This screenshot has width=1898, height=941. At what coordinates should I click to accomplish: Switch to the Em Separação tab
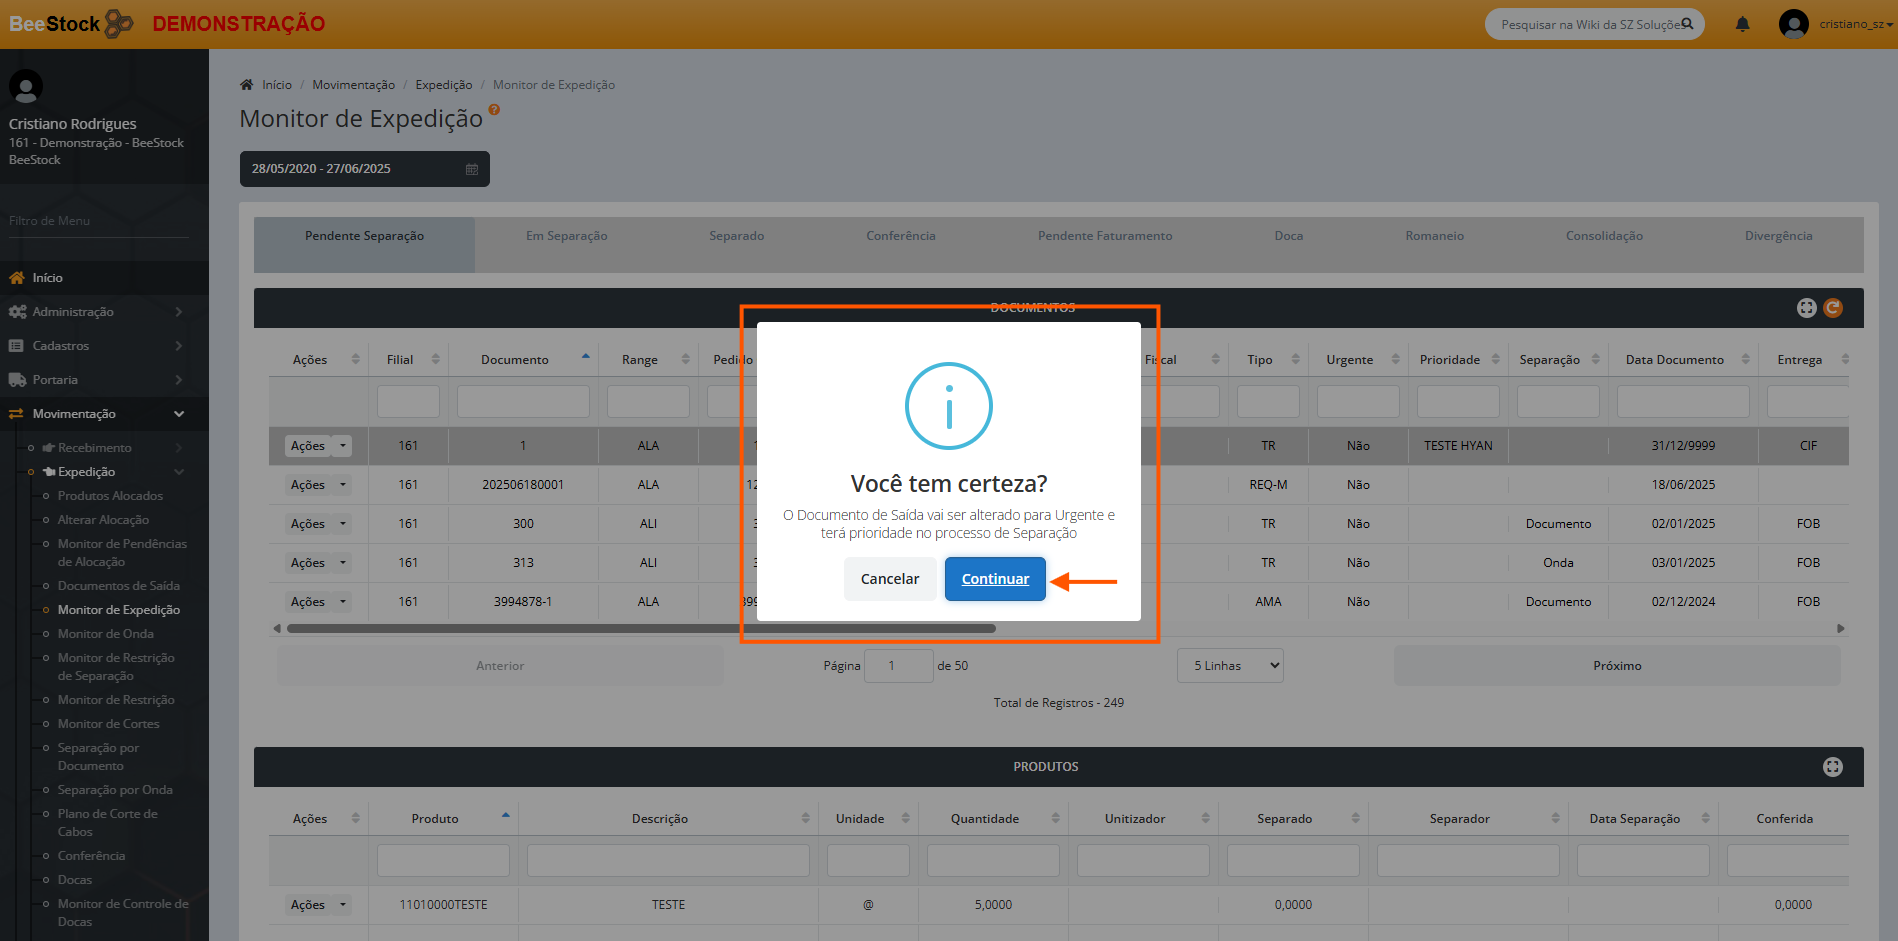pyautogui.click(x=566, y=236)
